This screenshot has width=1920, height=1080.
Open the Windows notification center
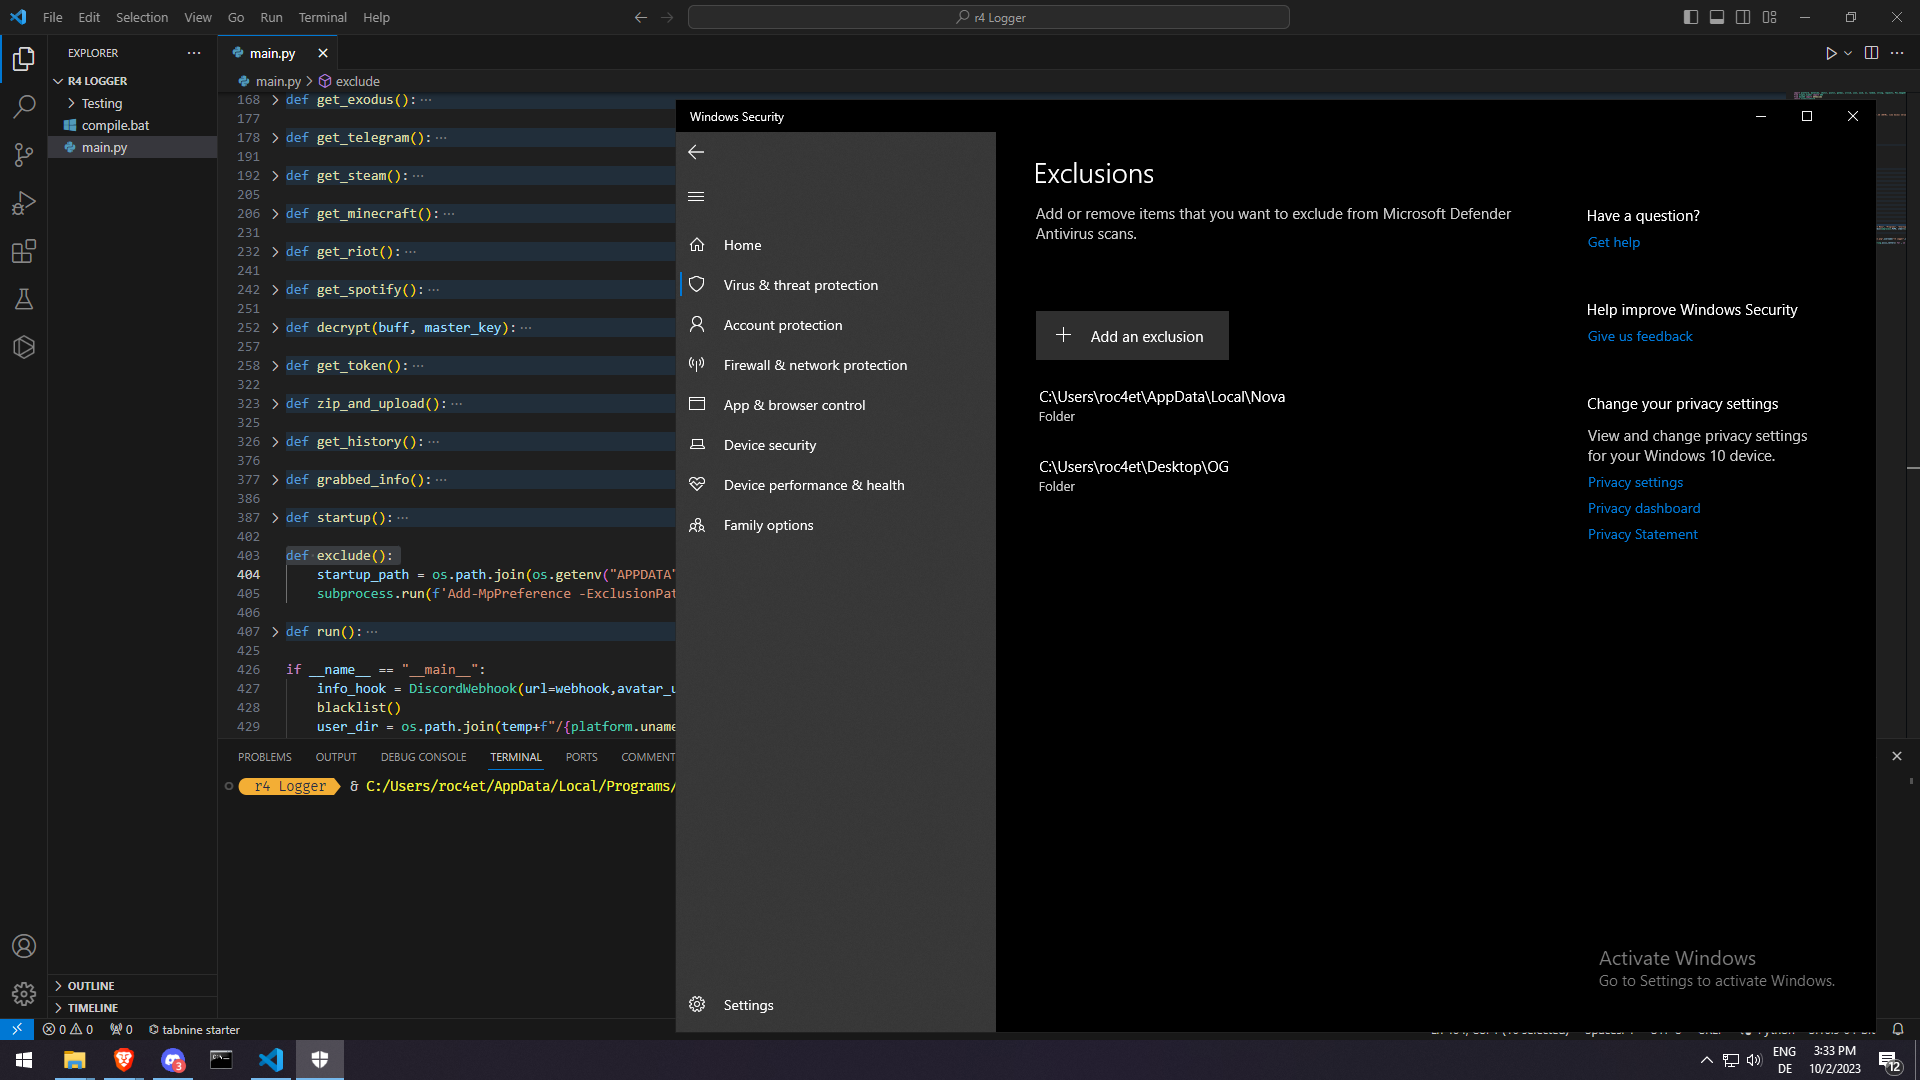click(1888, 1060)
